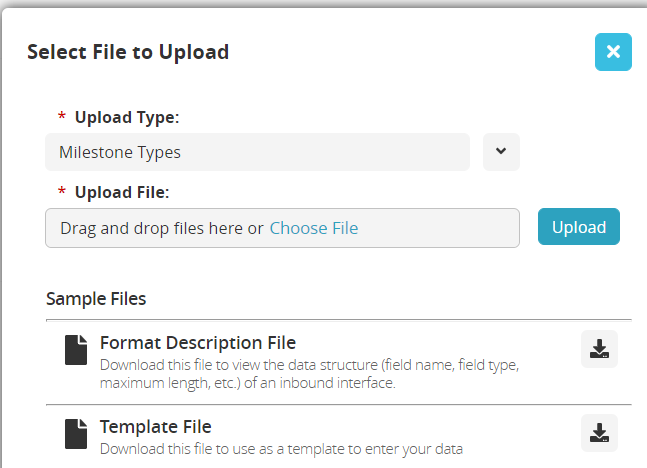This screenshot has width=647, height=468.
Task: Click the Choose File link
Action: click(313, 228)
